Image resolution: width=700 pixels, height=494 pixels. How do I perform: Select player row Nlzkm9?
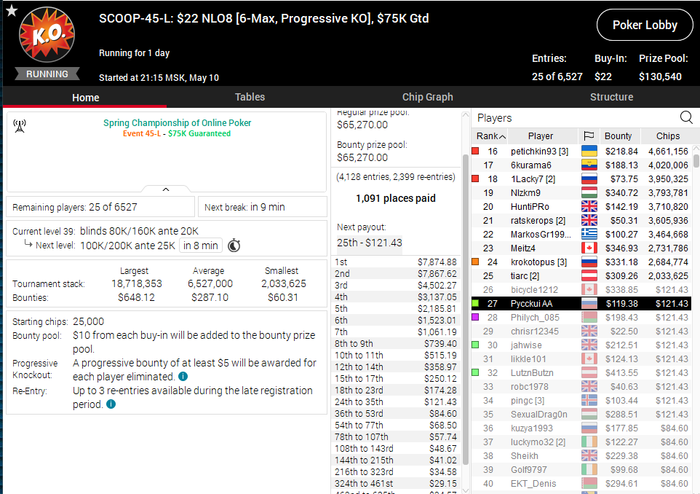point(582,193)
